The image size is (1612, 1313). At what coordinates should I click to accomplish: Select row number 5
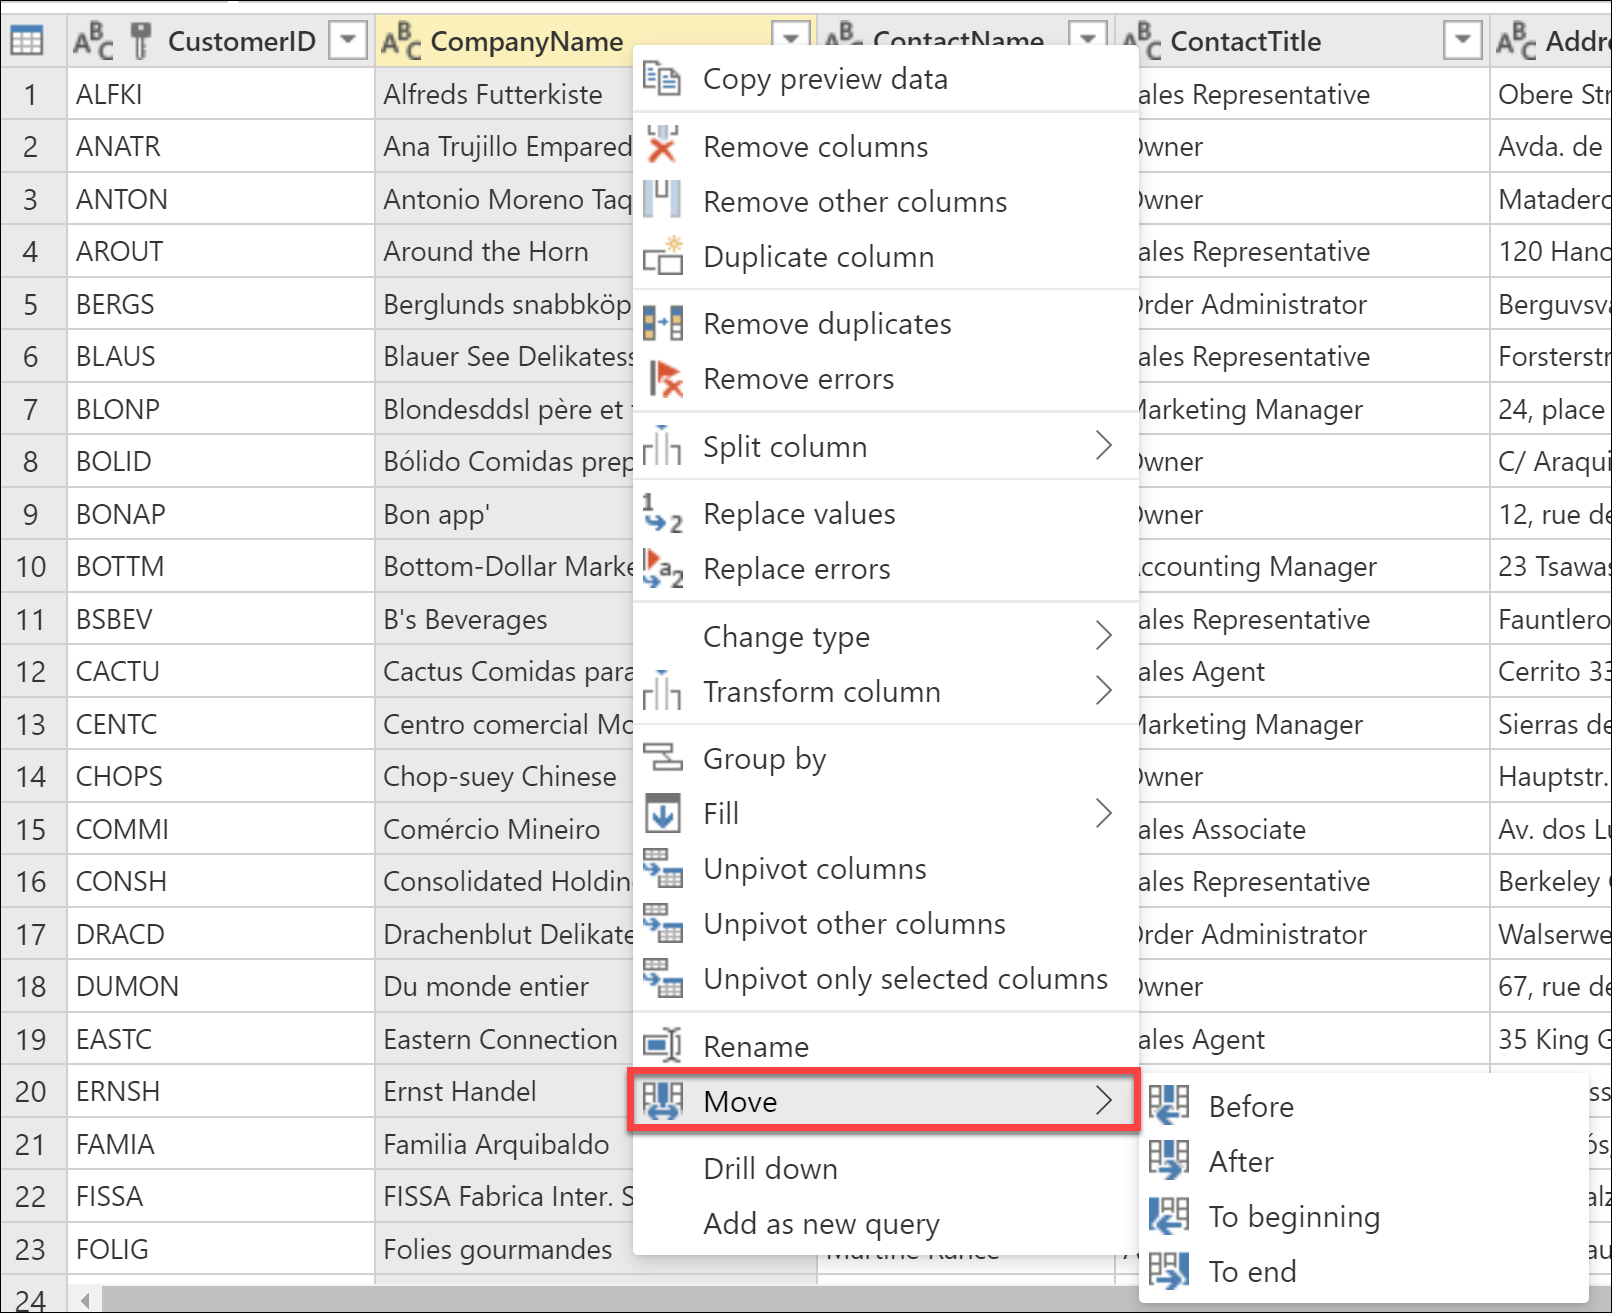click(x=32, y=304)
